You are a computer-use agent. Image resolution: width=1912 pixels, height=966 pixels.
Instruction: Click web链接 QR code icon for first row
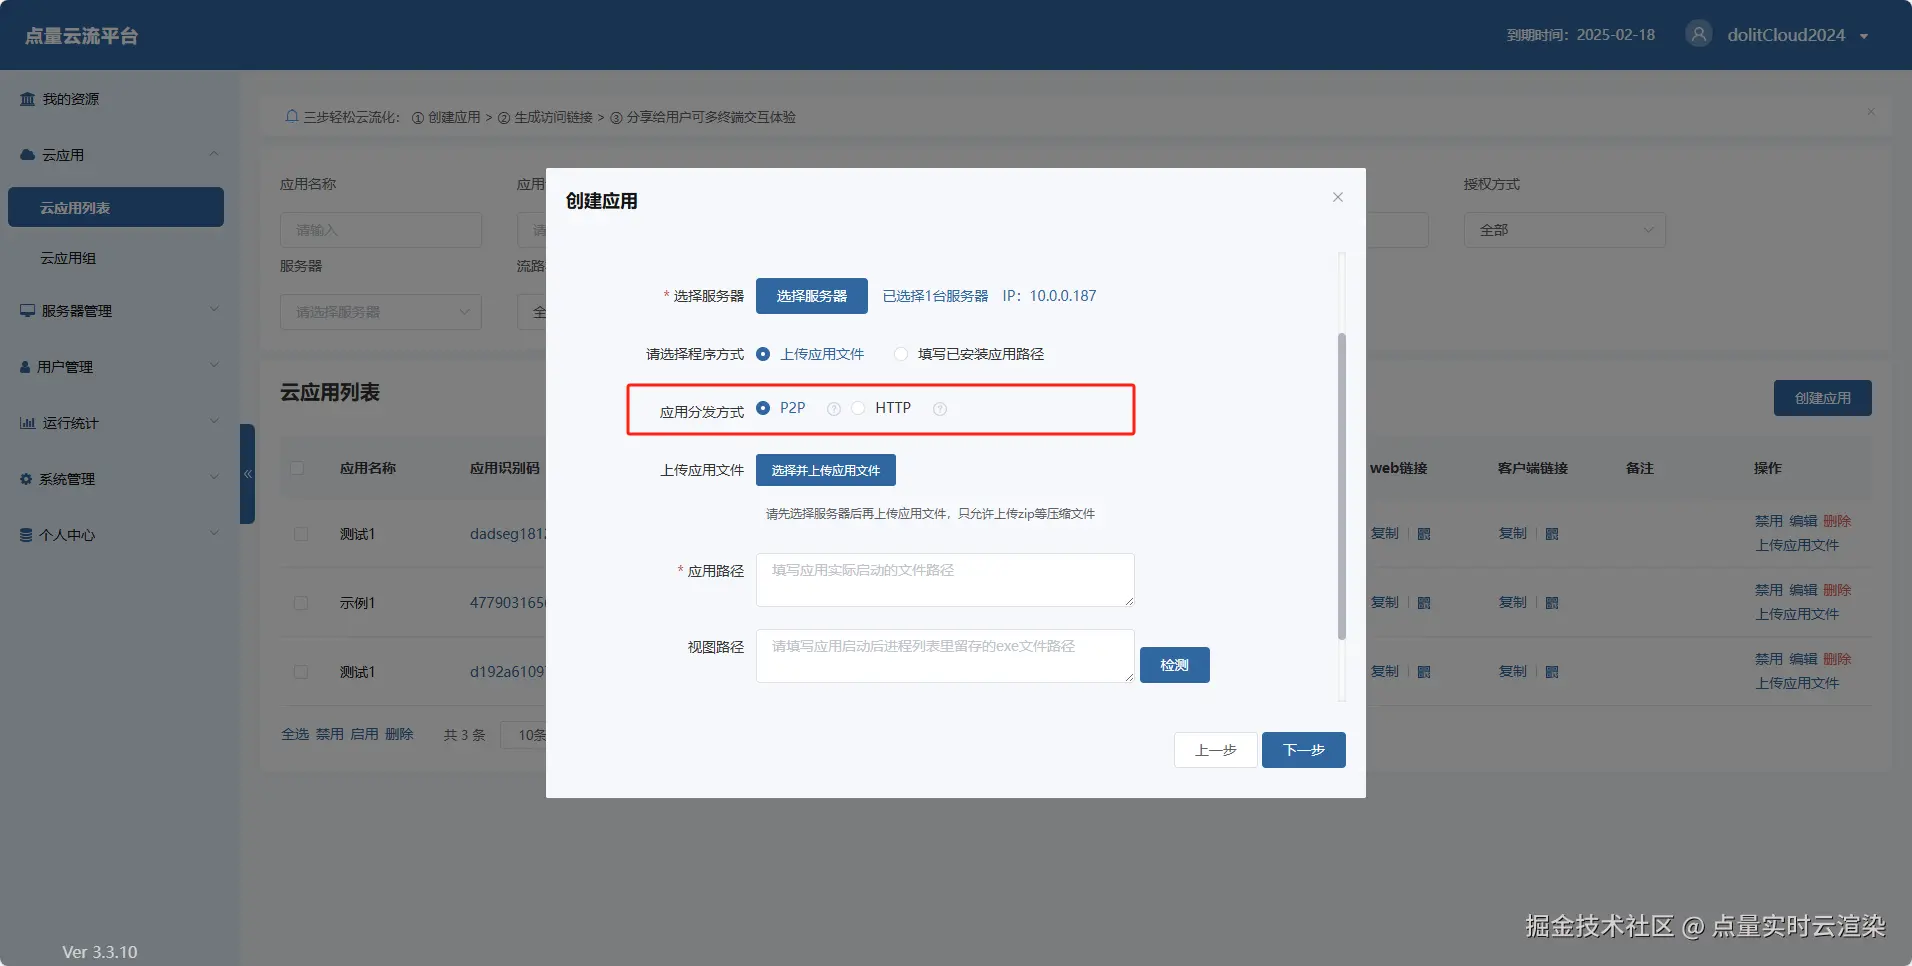point(1424,534)
